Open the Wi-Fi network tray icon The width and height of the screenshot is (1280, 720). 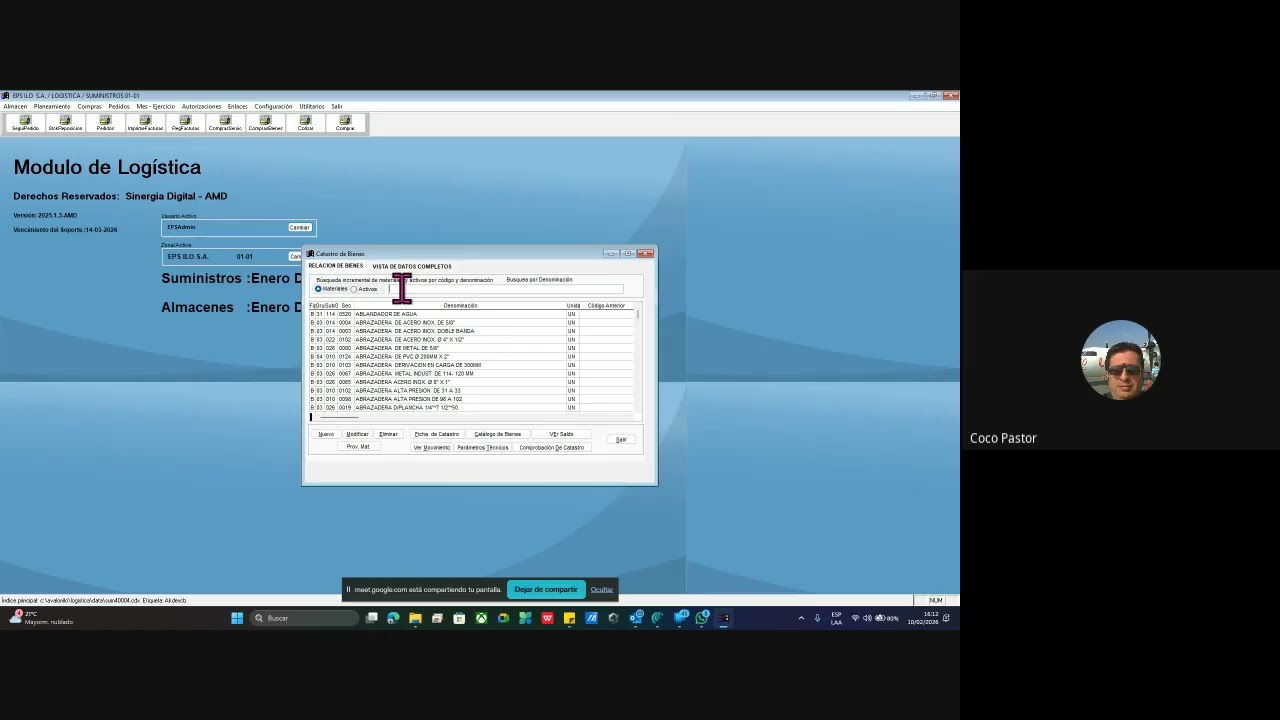pos(855,618)
